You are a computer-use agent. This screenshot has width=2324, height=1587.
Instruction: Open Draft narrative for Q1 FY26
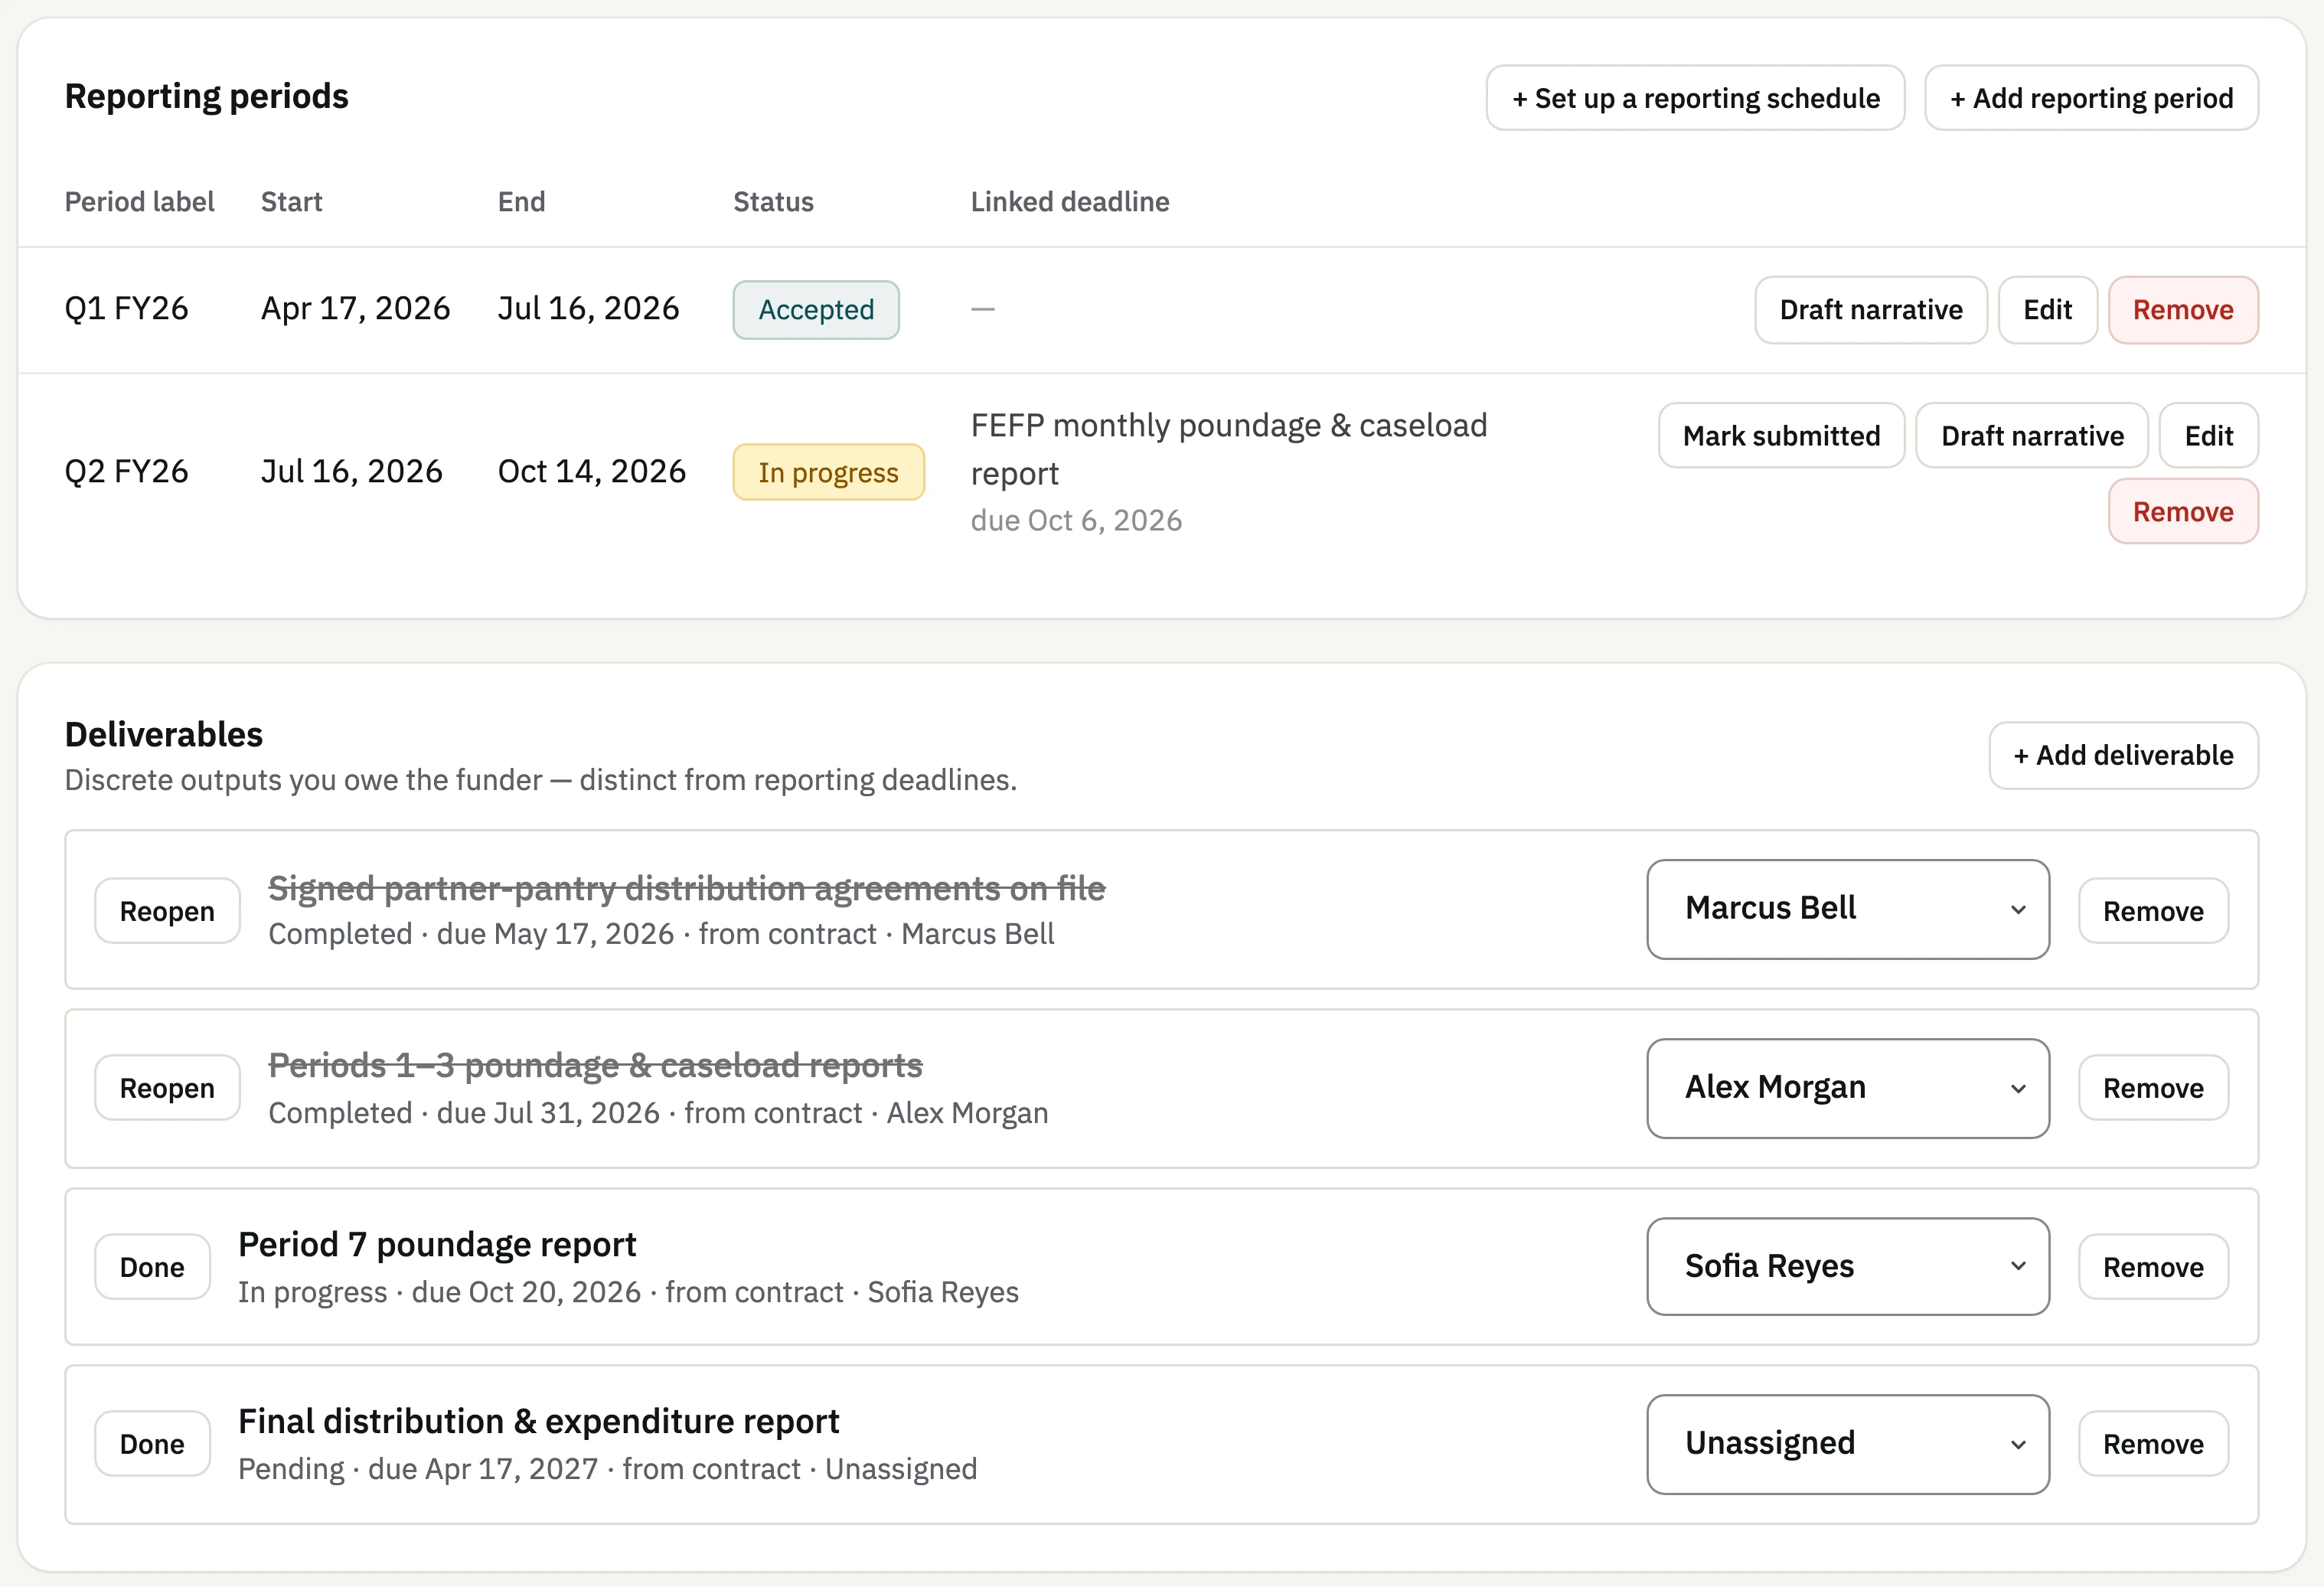1870,310
